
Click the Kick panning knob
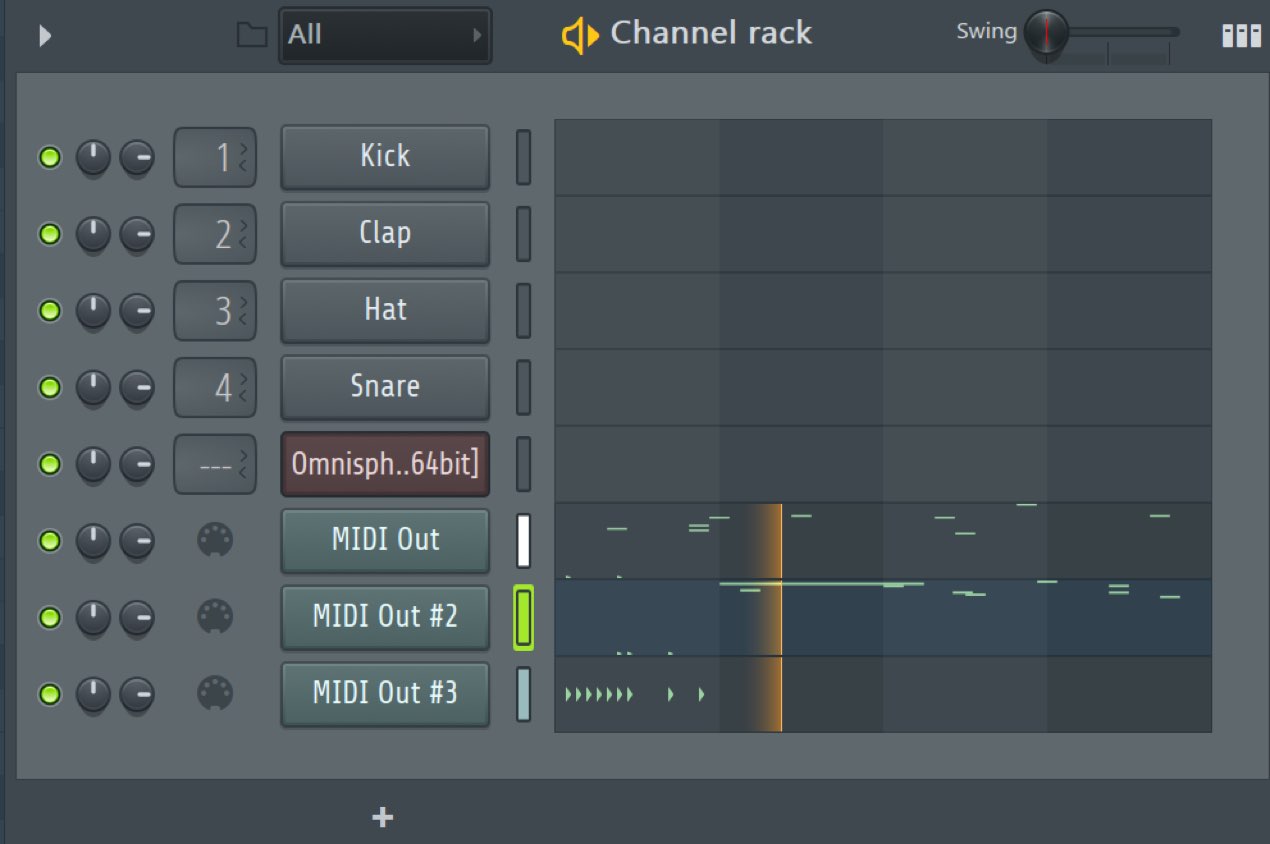[93, 157]
